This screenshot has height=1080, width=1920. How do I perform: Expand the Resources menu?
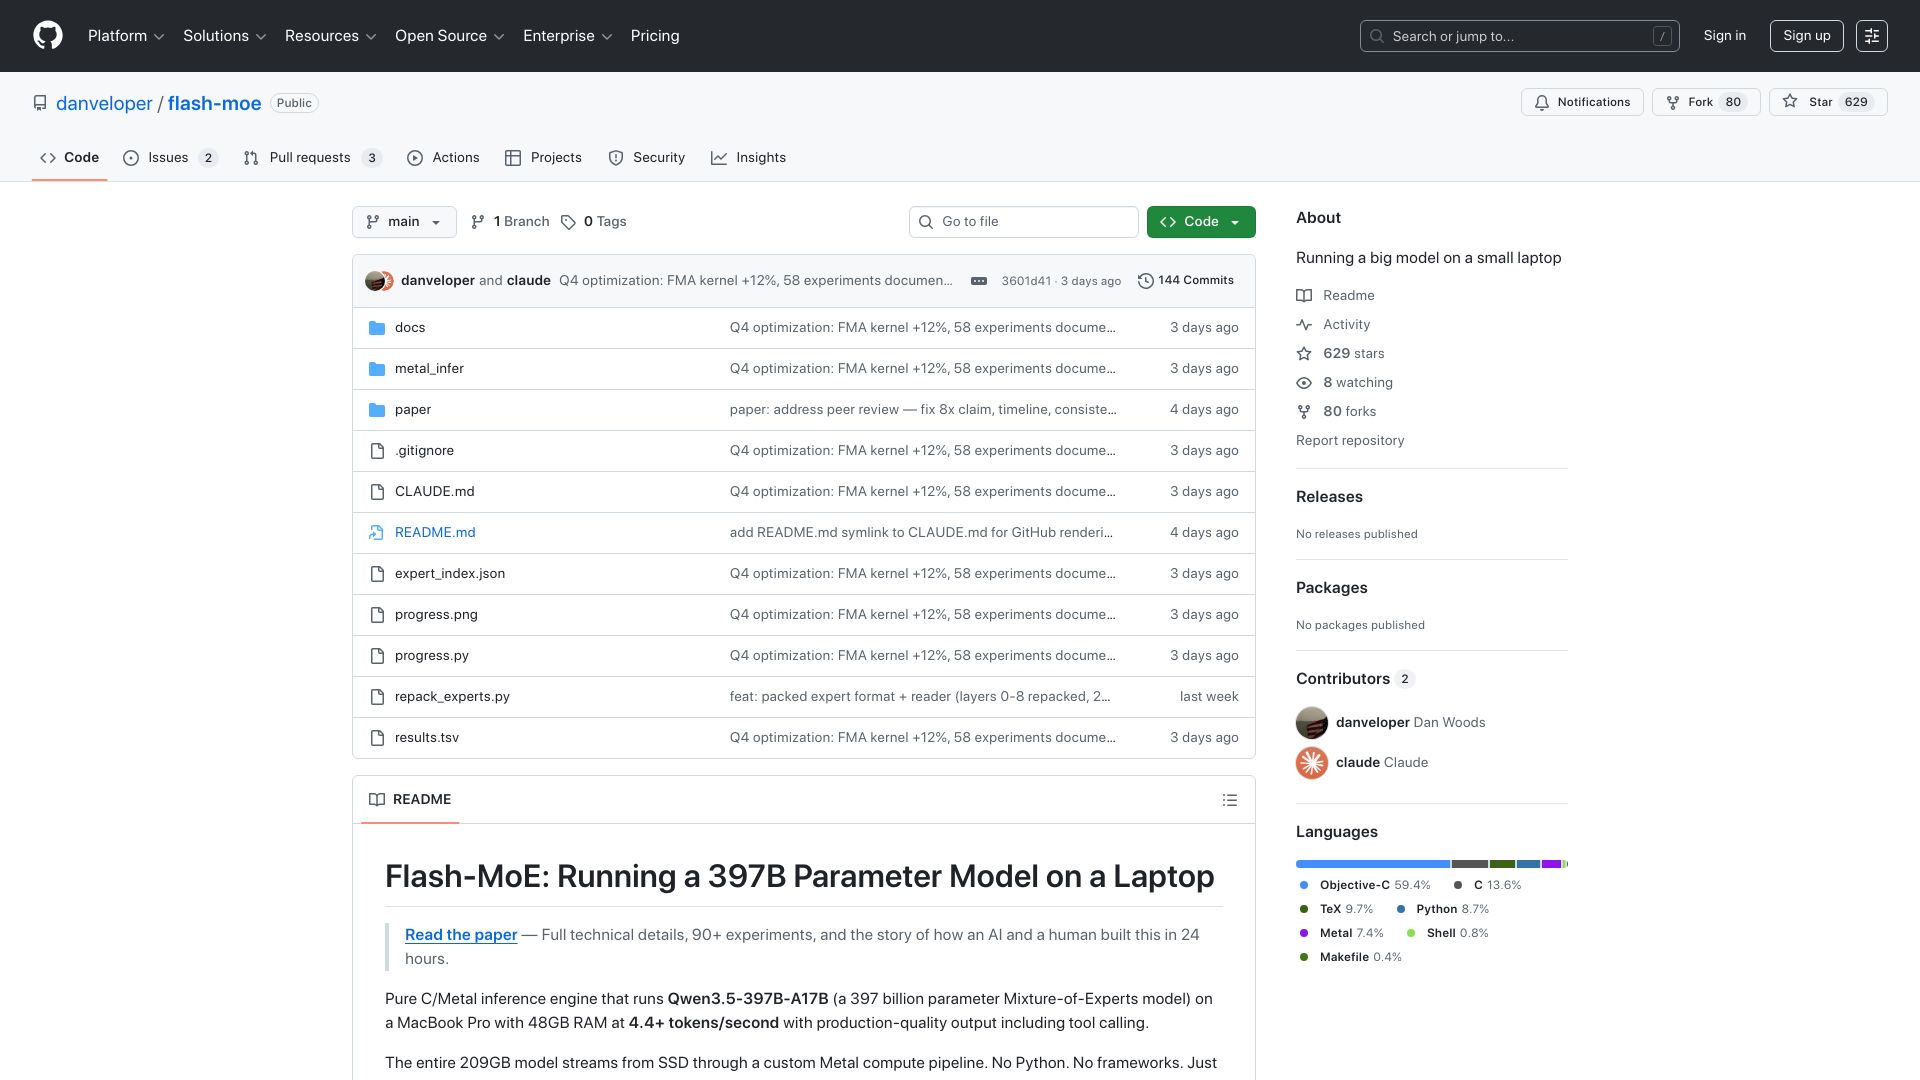point(331,36)
